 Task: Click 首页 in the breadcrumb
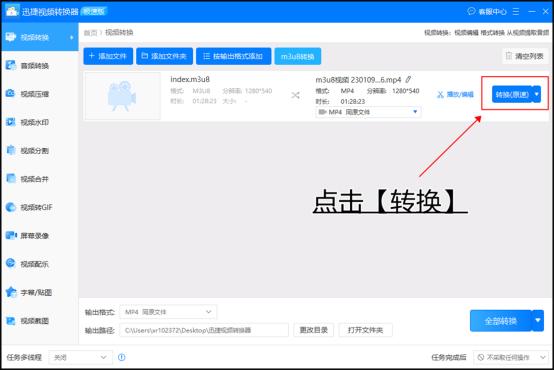pos(90,33)
